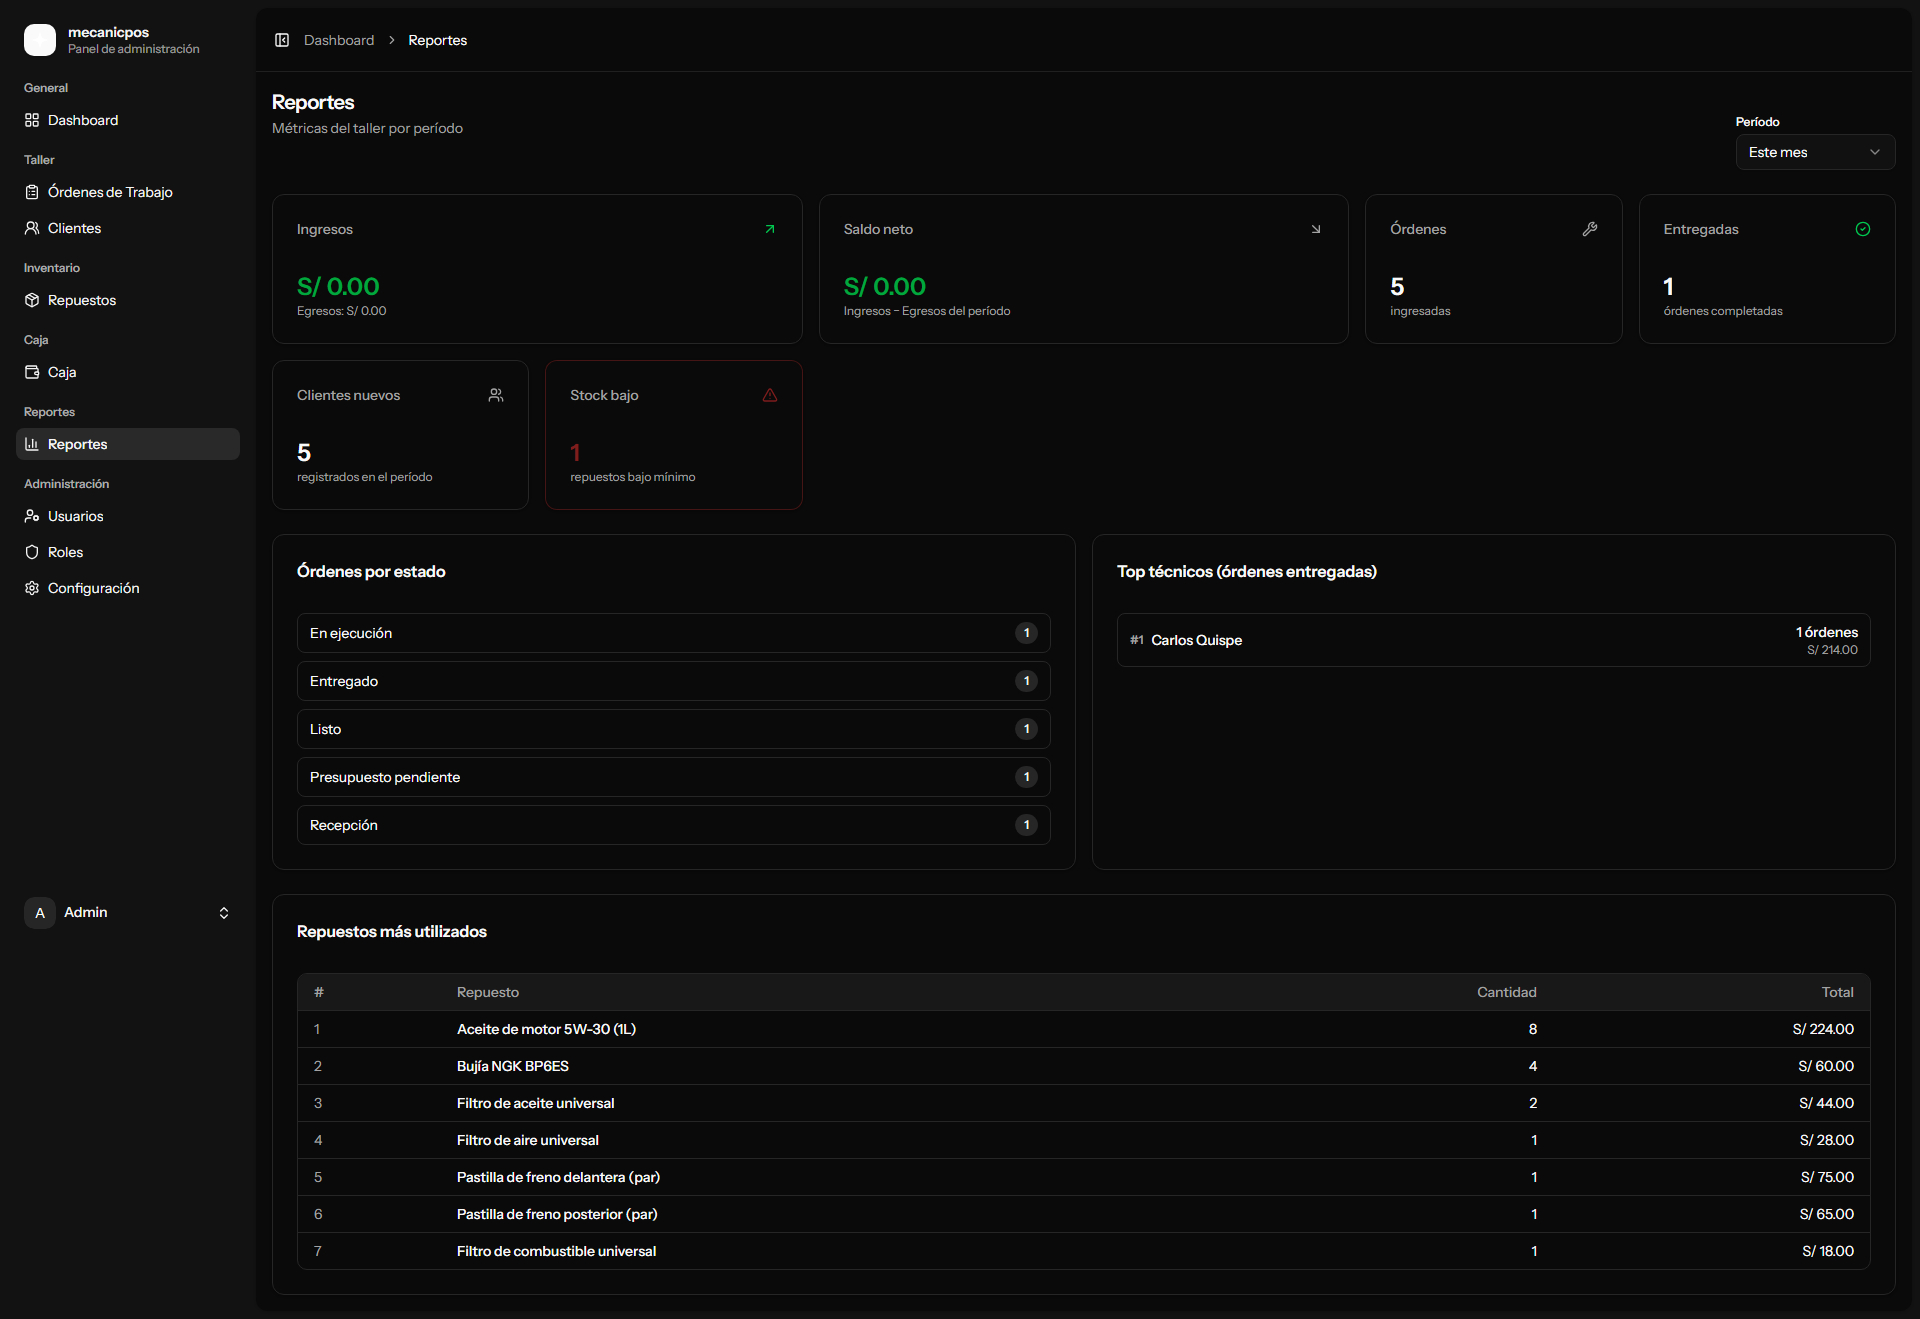Toggle the sidebar panel icon
Viewport: 1920px width, 1319px height.
[282, 40]
